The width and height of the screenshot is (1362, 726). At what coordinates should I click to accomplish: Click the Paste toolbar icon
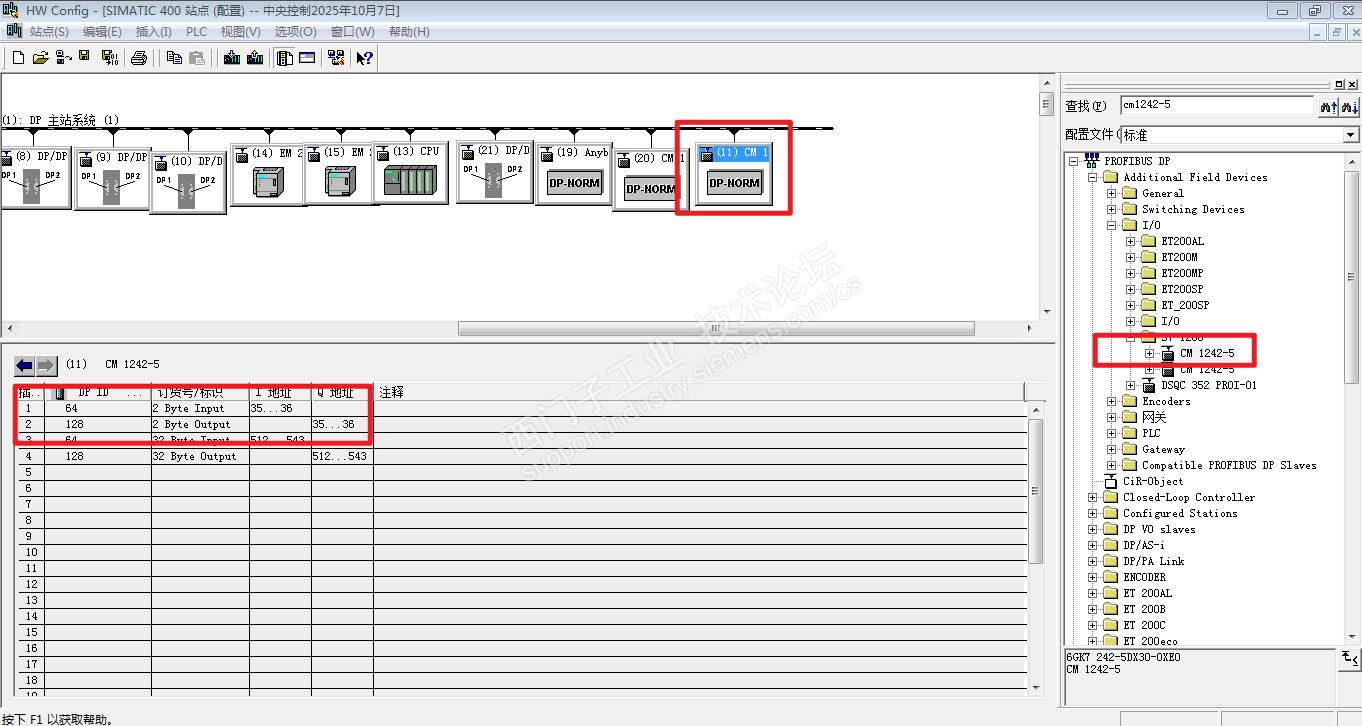click(x=197, y=58)
